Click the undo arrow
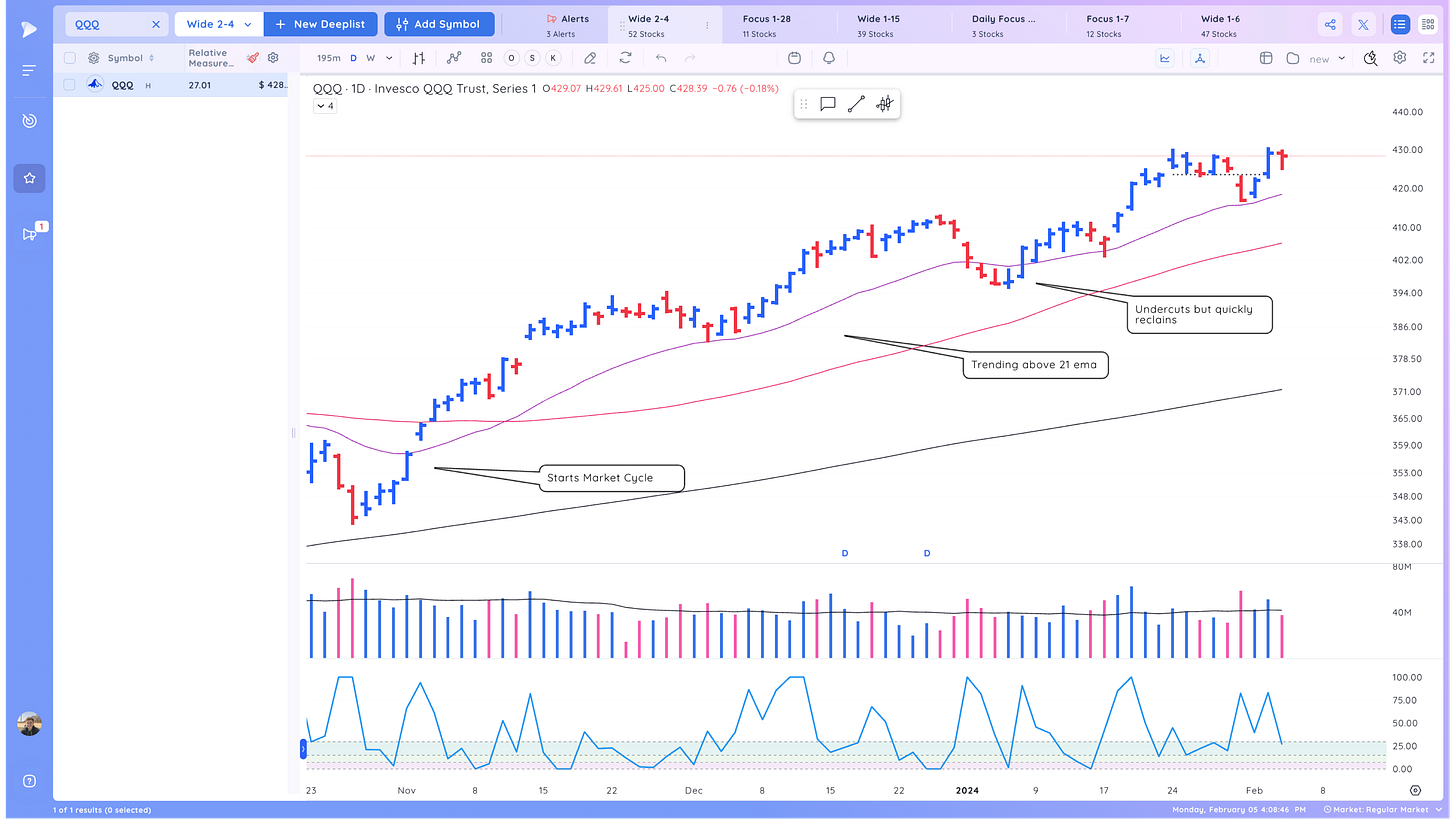The height and width of the screenshot is (819, 1456). [x=661, y=58]
